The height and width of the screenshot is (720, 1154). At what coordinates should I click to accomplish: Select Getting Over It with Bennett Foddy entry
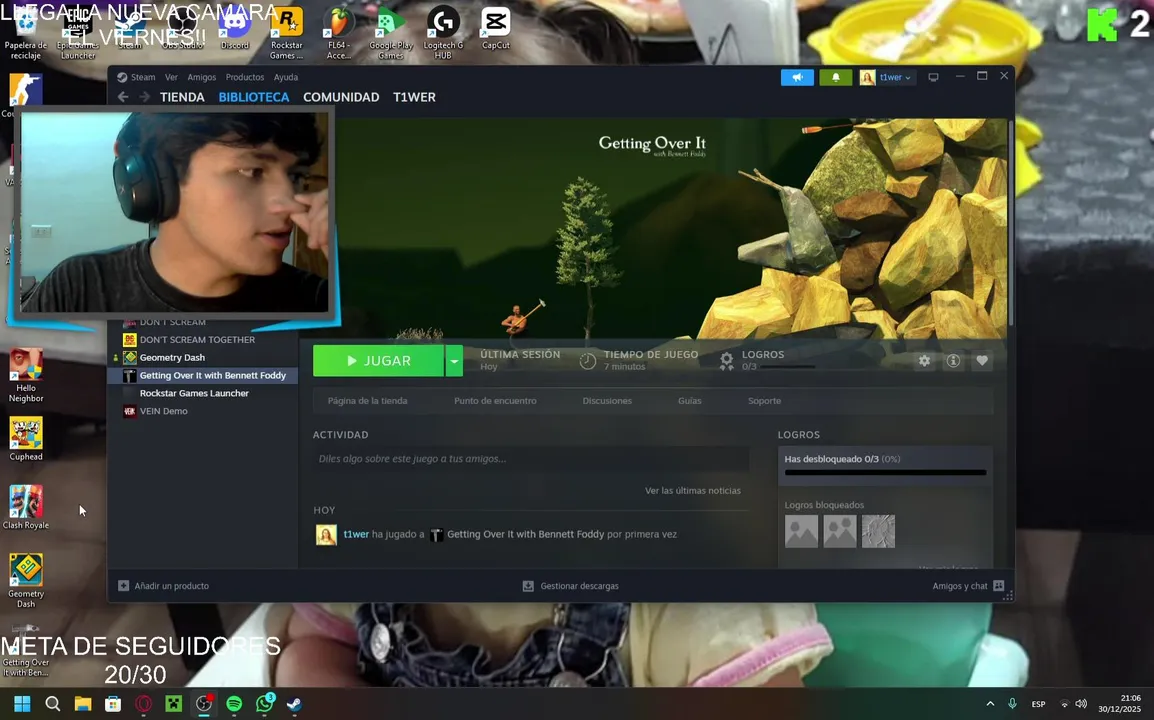pos(202,375)
